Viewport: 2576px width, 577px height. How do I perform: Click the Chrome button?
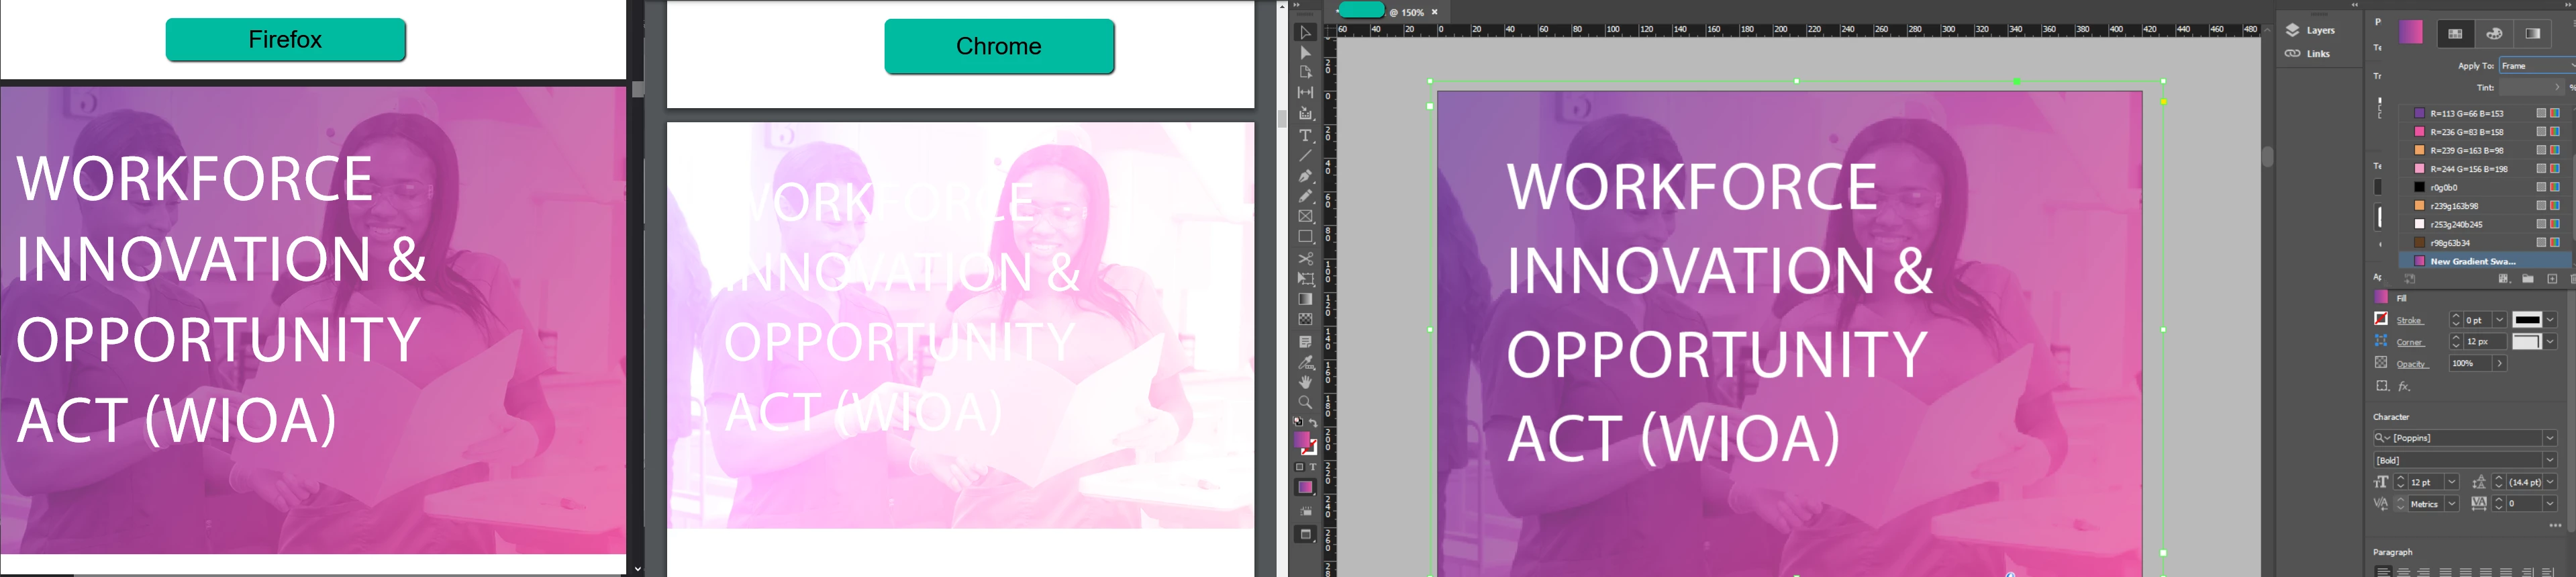(x=999, y=46)
